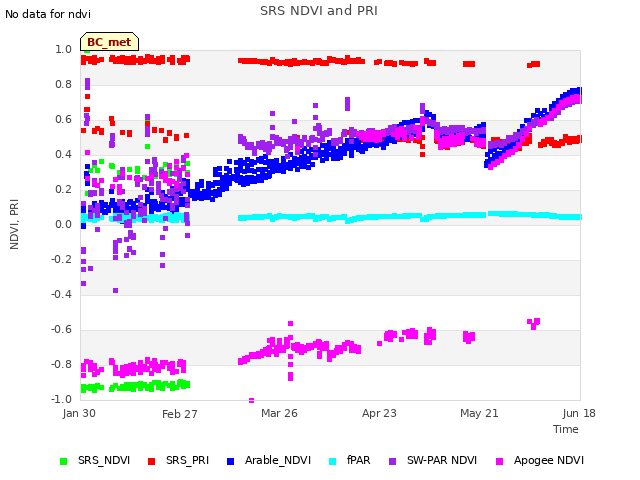Click the 0.0 y-axis tick label
This screenshot has width=640, height=480.
tap(64, 224)
